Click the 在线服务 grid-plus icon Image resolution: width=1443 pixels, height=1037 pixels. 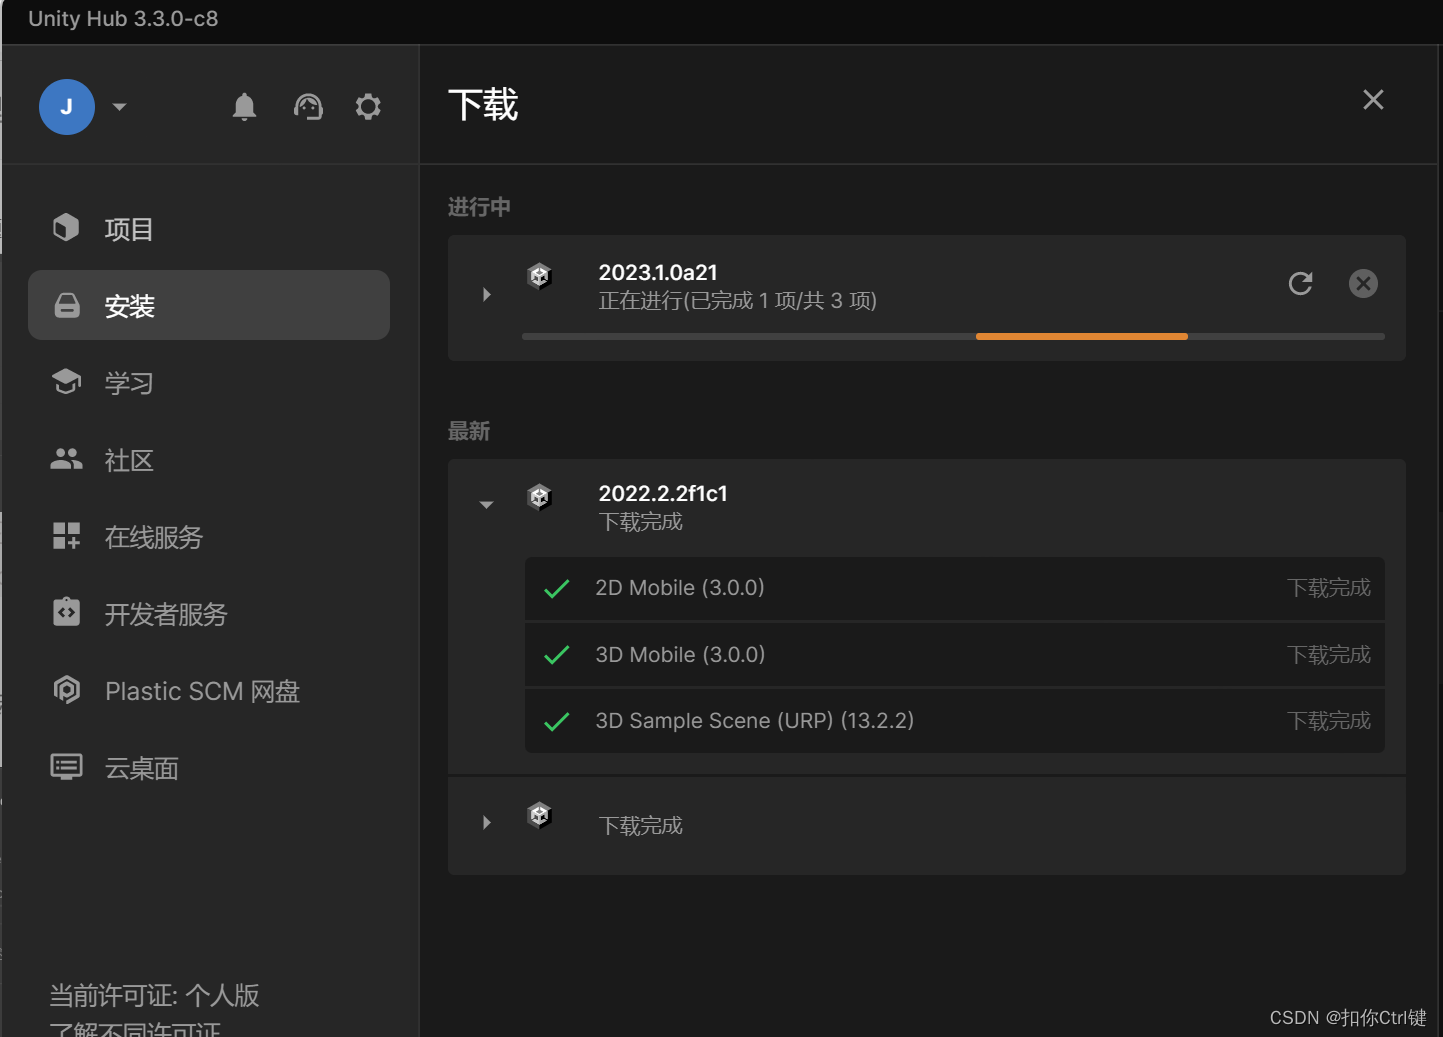[x=66, y=535]
